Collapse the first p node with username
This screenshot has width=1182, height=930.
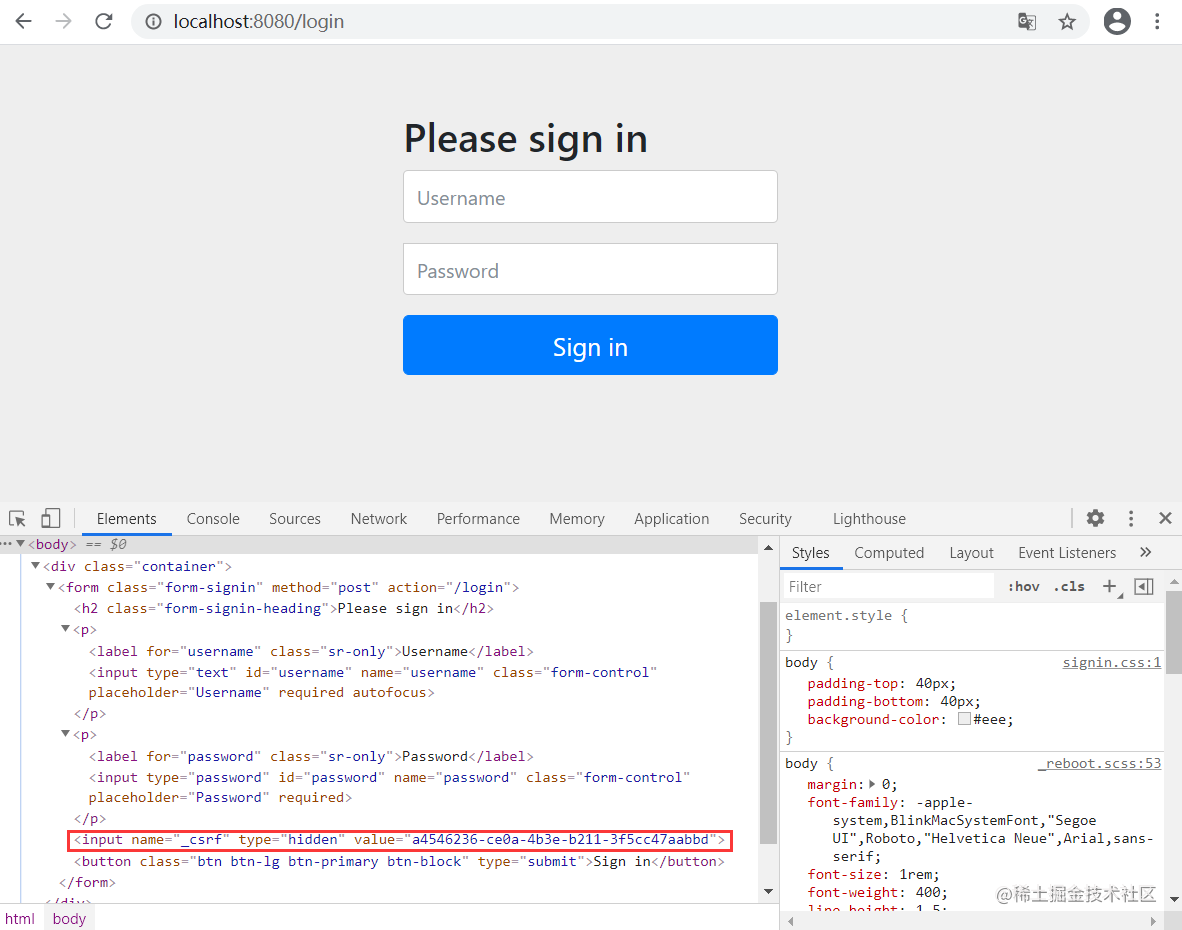[66, 629]
